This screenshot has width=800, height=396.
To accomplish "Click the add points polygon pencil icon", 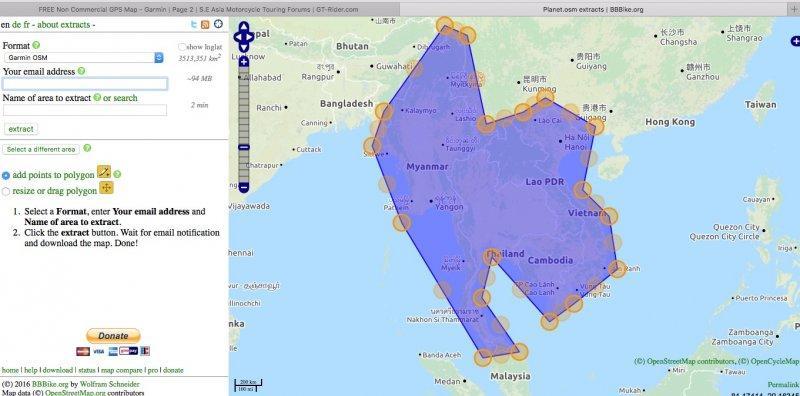I will [104, 172].
